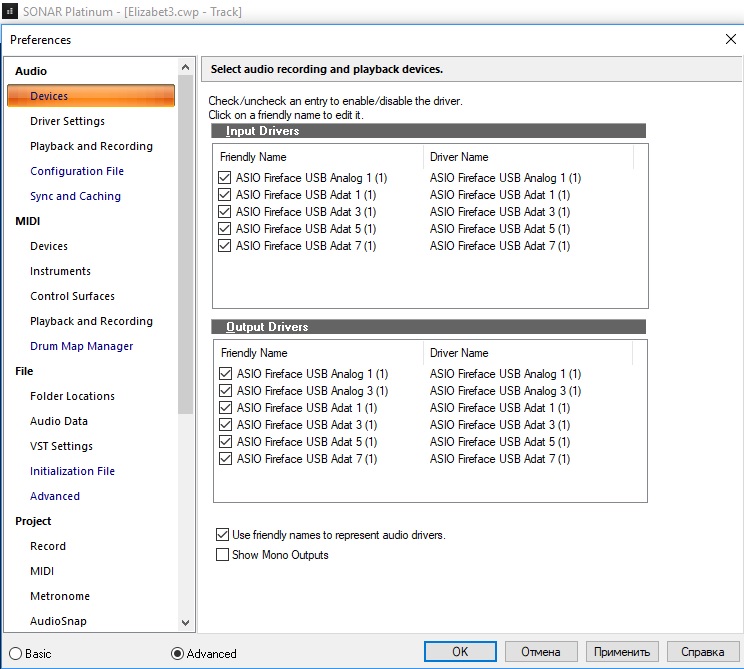Viewport: 744px width, 669px height.
Task: Click the sidebar vertical scrollbar thumb
Action: point(186,244)
